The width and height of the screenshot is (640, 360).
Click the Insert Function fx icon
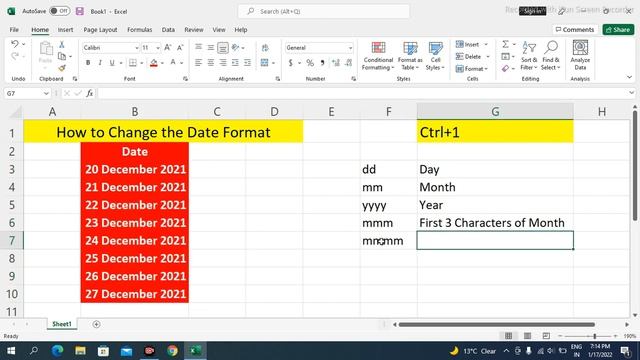pos(90,93)
